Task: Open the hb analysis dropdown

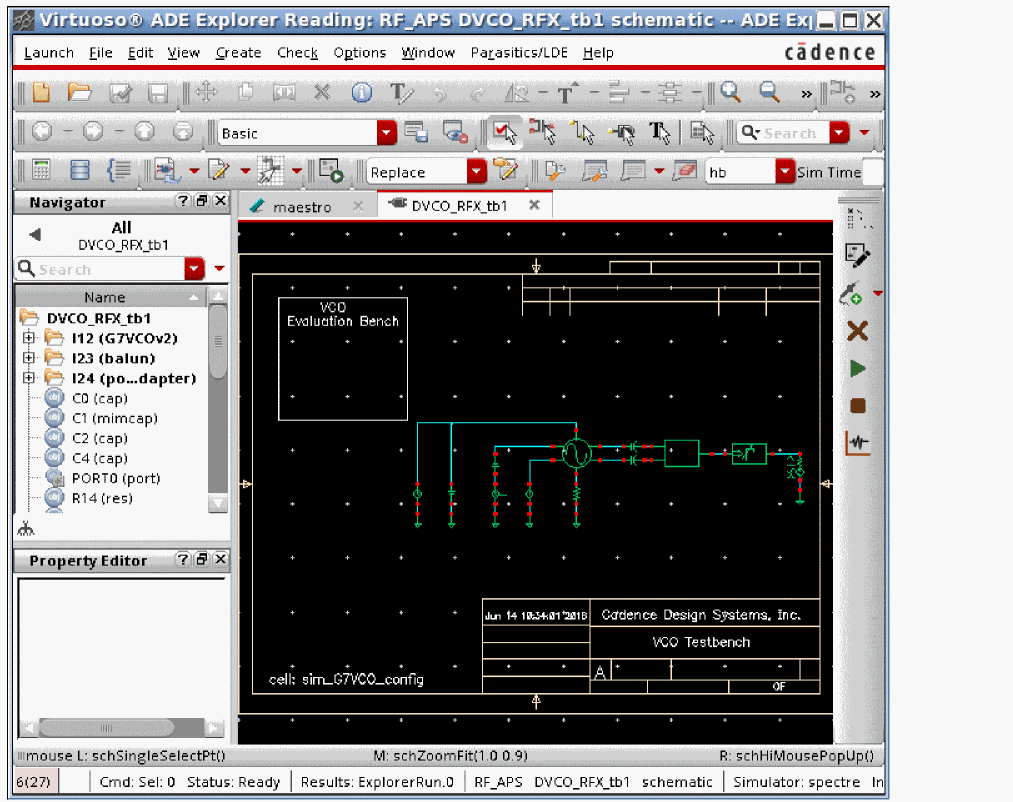Action: coord(785,172)
